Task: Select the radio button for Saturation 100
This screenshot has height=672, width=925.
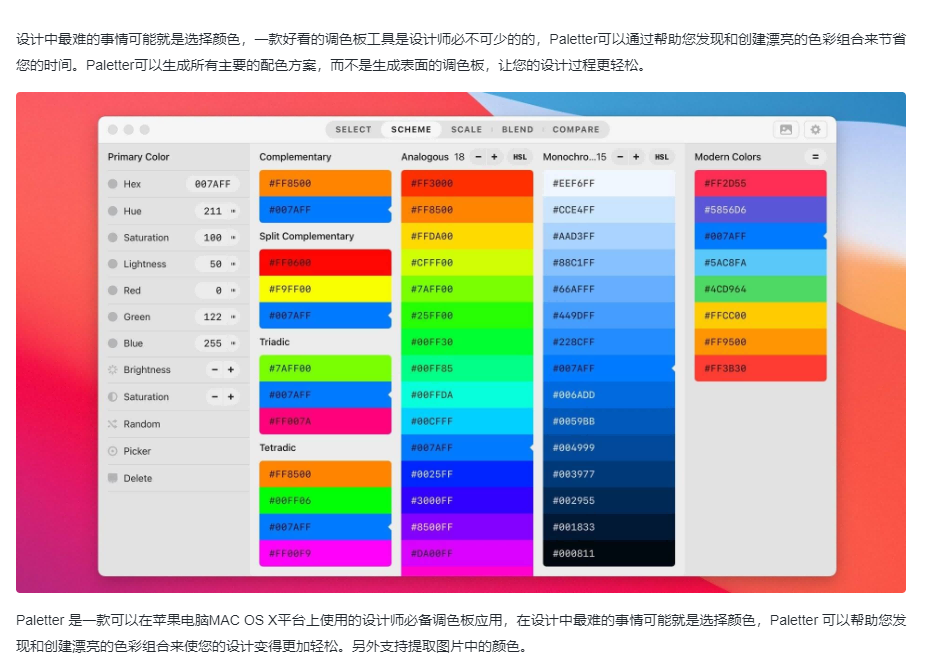Action: pyautogui.click(x=113, y=238)
